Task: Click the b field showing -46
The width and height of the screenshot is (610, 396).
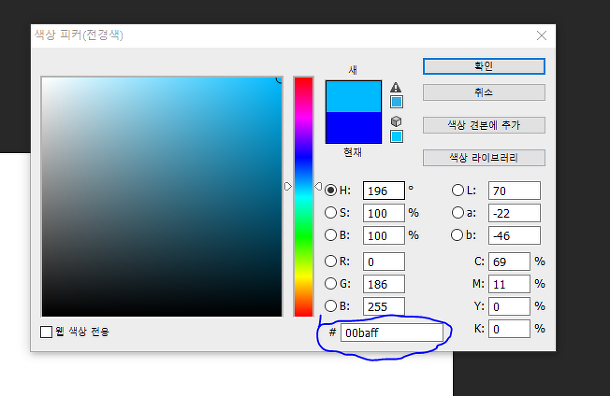Action: [x=514, y=236]
